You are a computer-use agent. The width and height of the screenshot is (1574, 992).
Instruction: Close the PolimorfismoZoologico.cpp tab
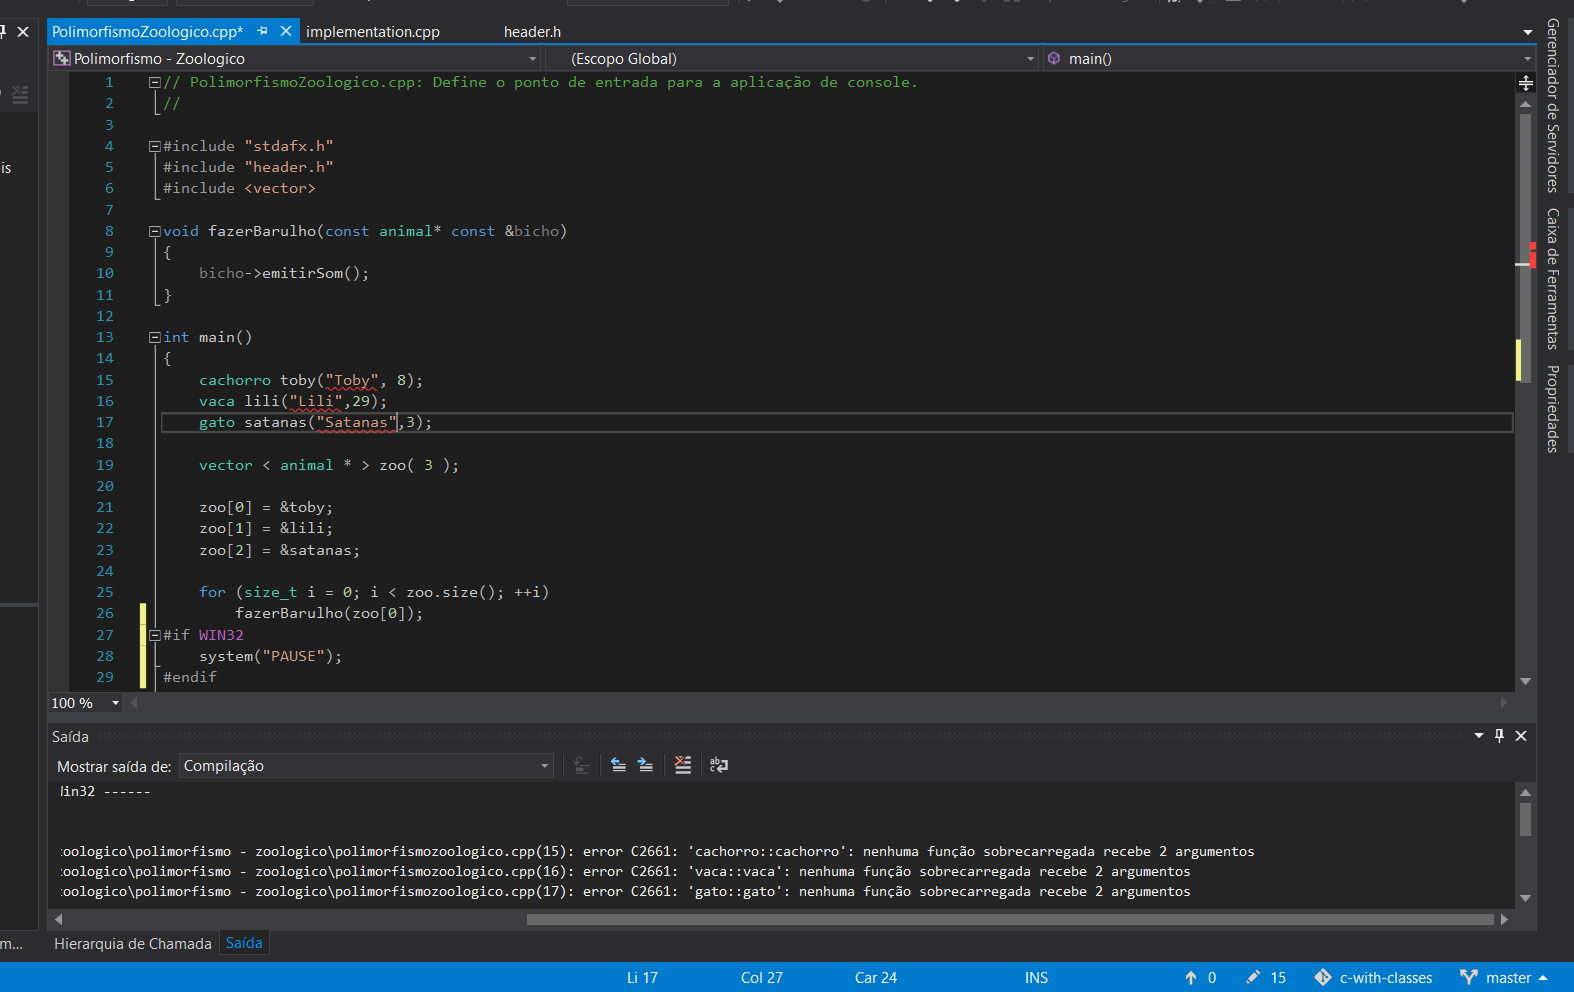(286, 31)
